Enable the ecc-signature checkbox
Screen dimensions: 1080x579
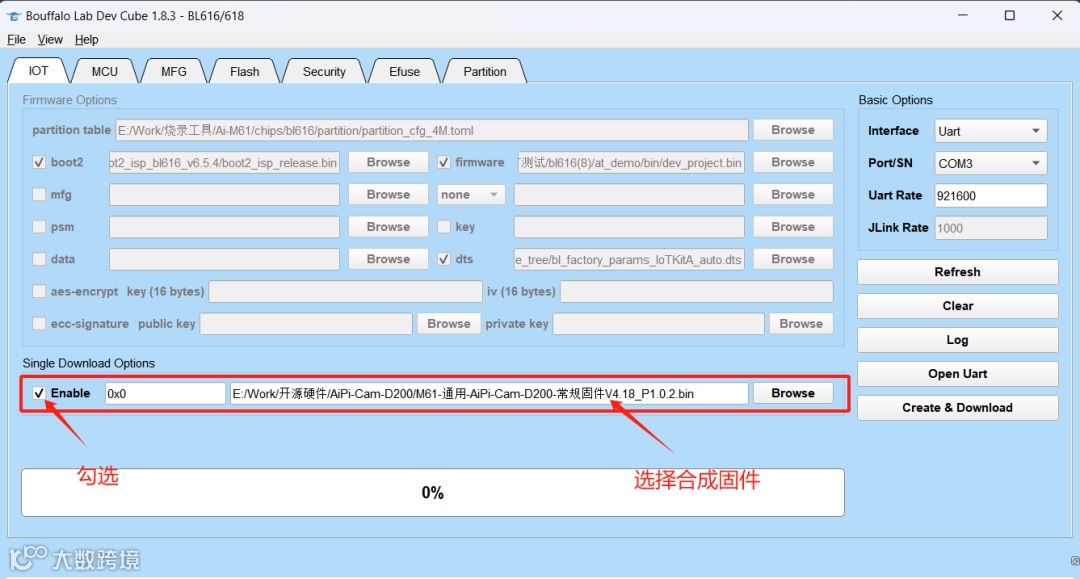tap(39, 324)
